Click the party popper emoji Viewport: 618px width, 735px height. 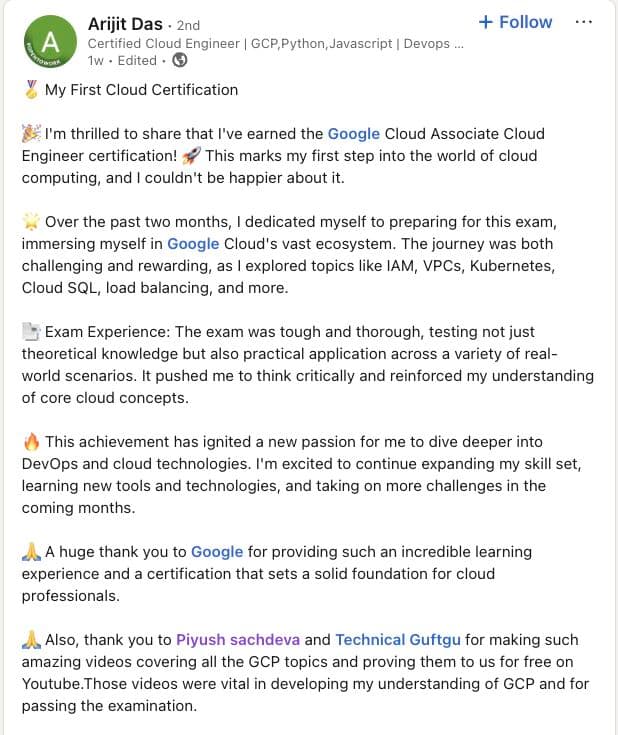click(x=31, y=134)
